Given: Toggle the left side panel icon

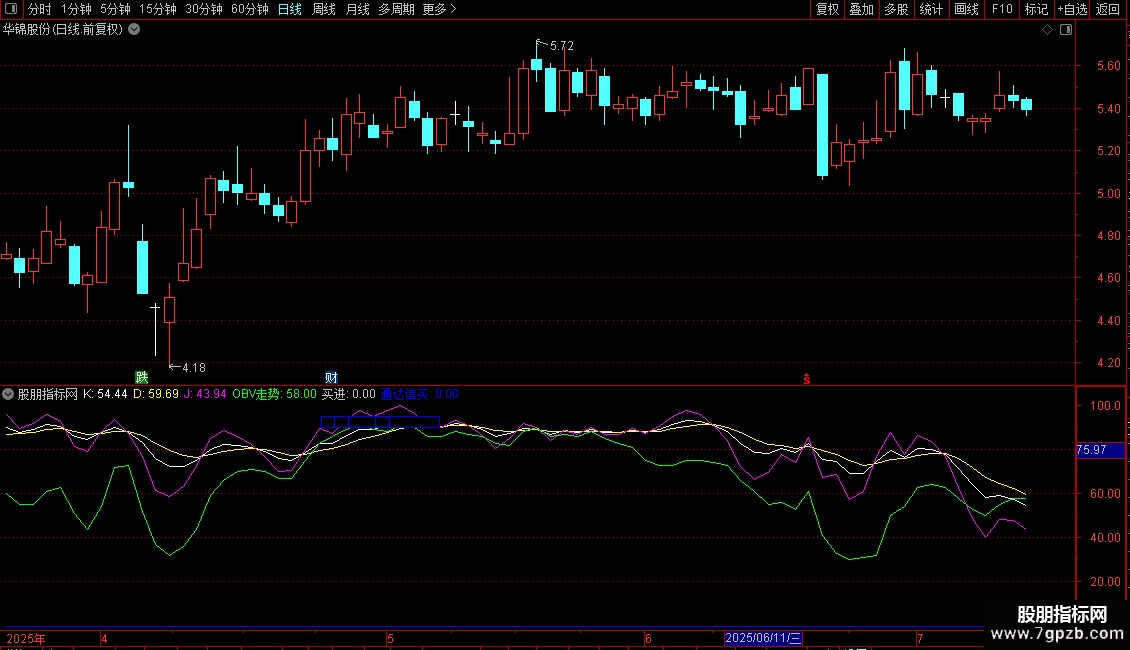Looking at the screenshot, I should 11,9.
